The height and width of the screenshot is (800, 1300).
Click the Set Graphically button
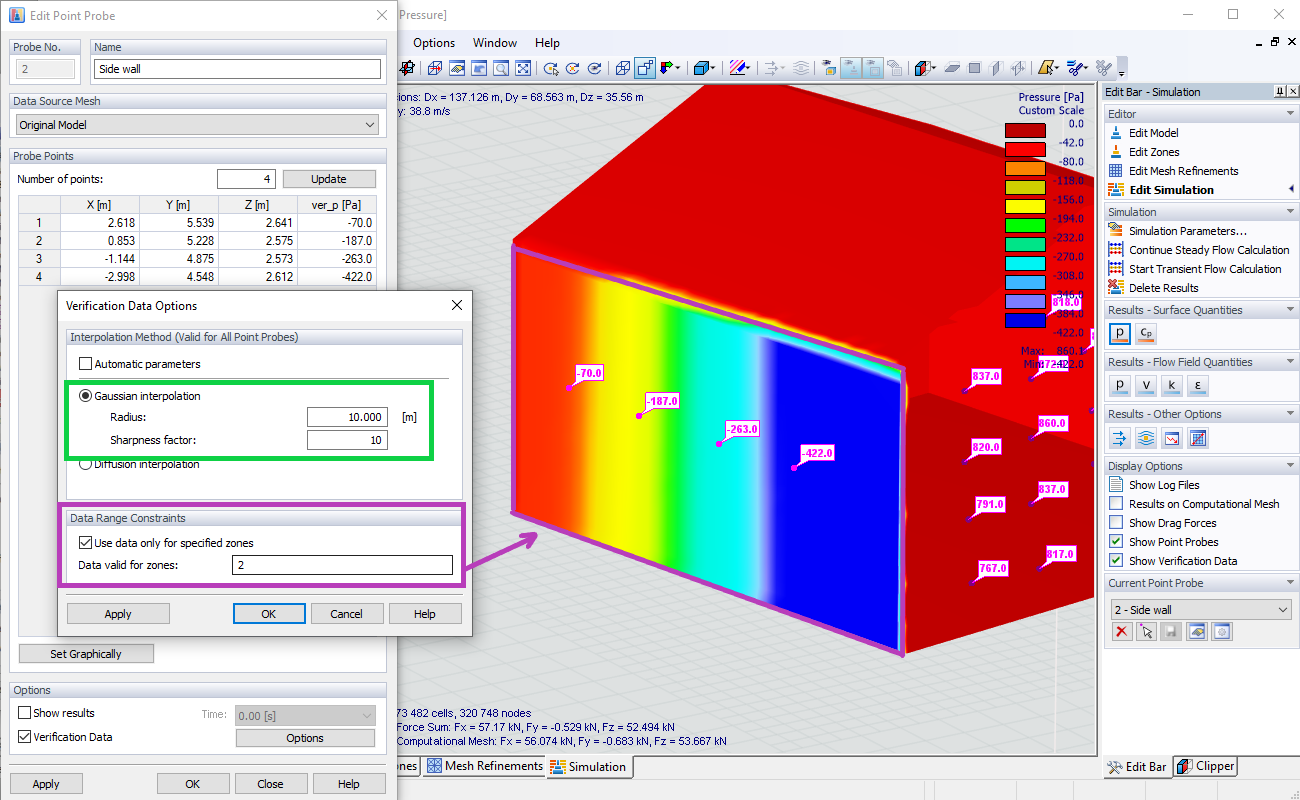86,653
